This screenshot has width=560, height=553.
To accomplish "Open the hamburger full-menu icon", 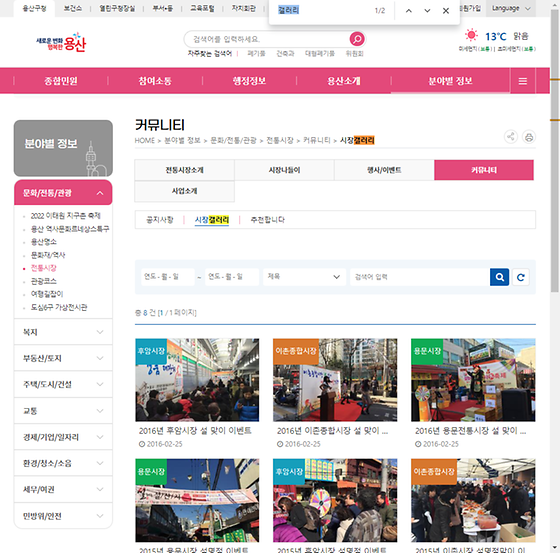I will (522, 81).
